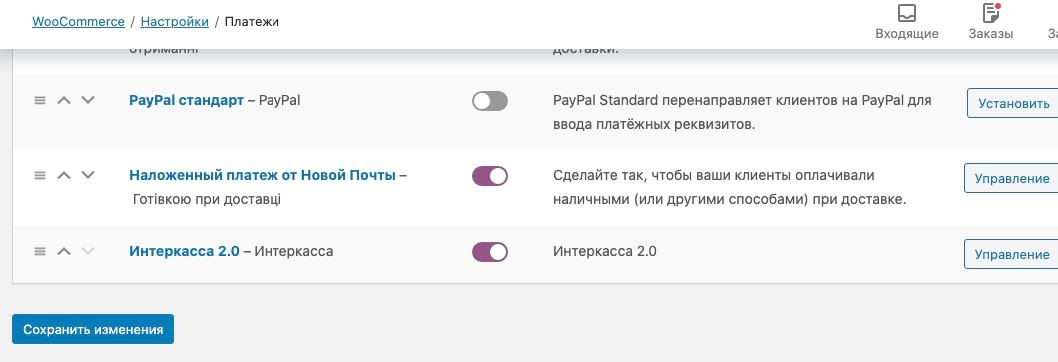The image size is (1058, 362).
Task: Click Установить button for PayPal
Action: pyautogui.click(x=1013, y=103)
